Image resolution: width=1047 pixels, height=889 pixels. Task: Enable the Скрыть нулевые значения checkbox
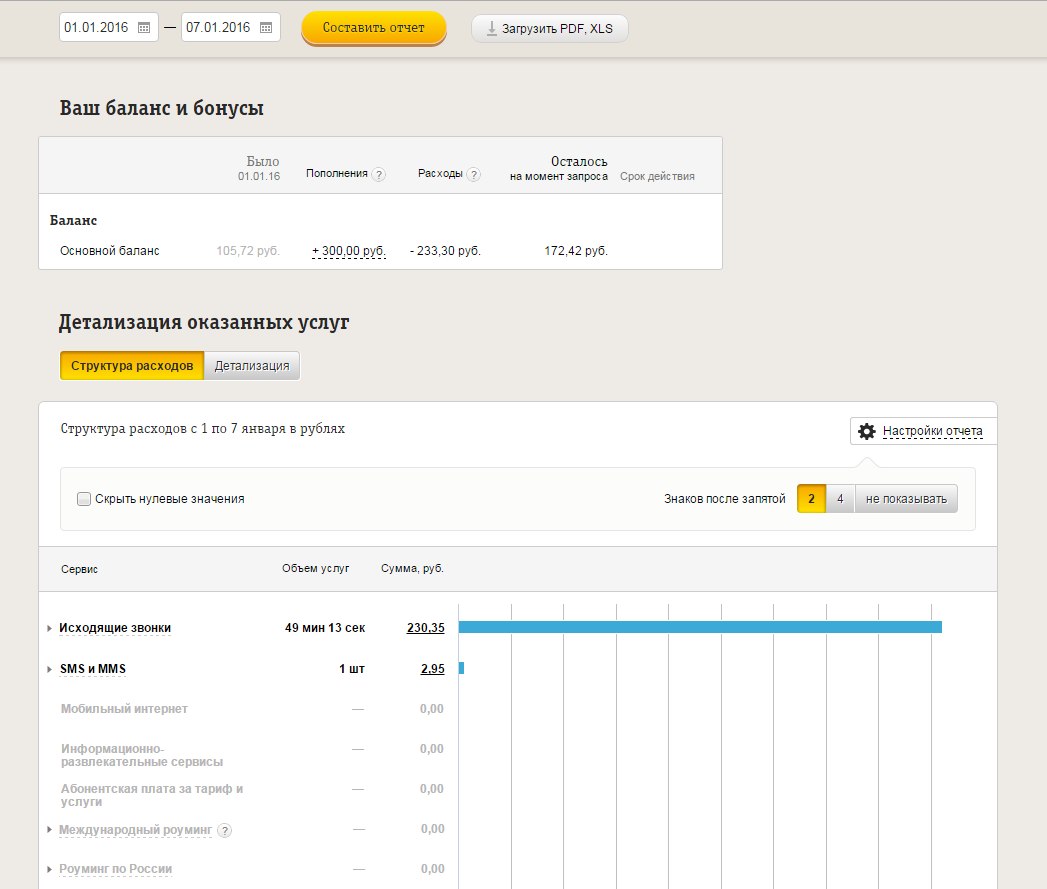85,498
